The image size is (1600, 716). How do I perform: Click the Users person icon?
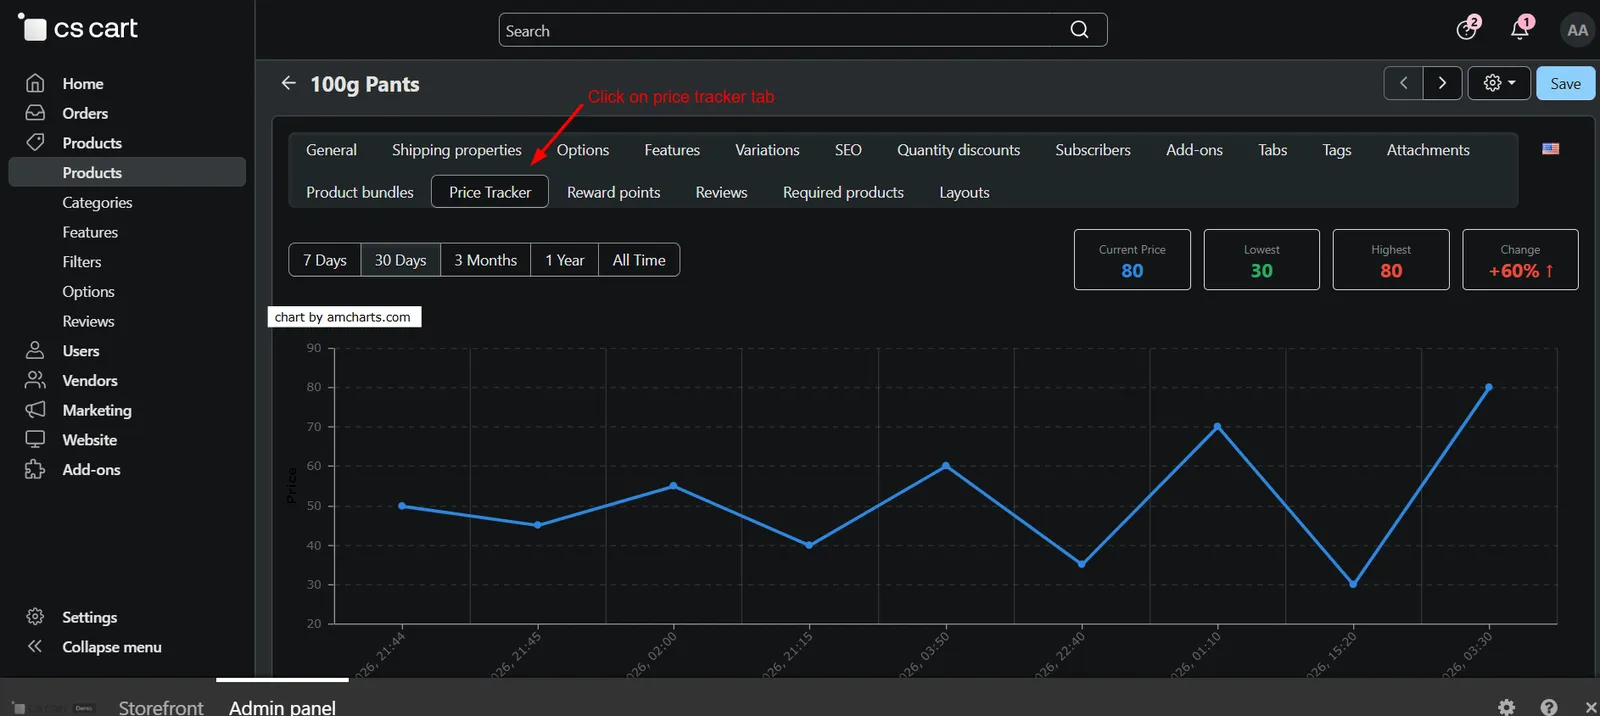[35, 350]
